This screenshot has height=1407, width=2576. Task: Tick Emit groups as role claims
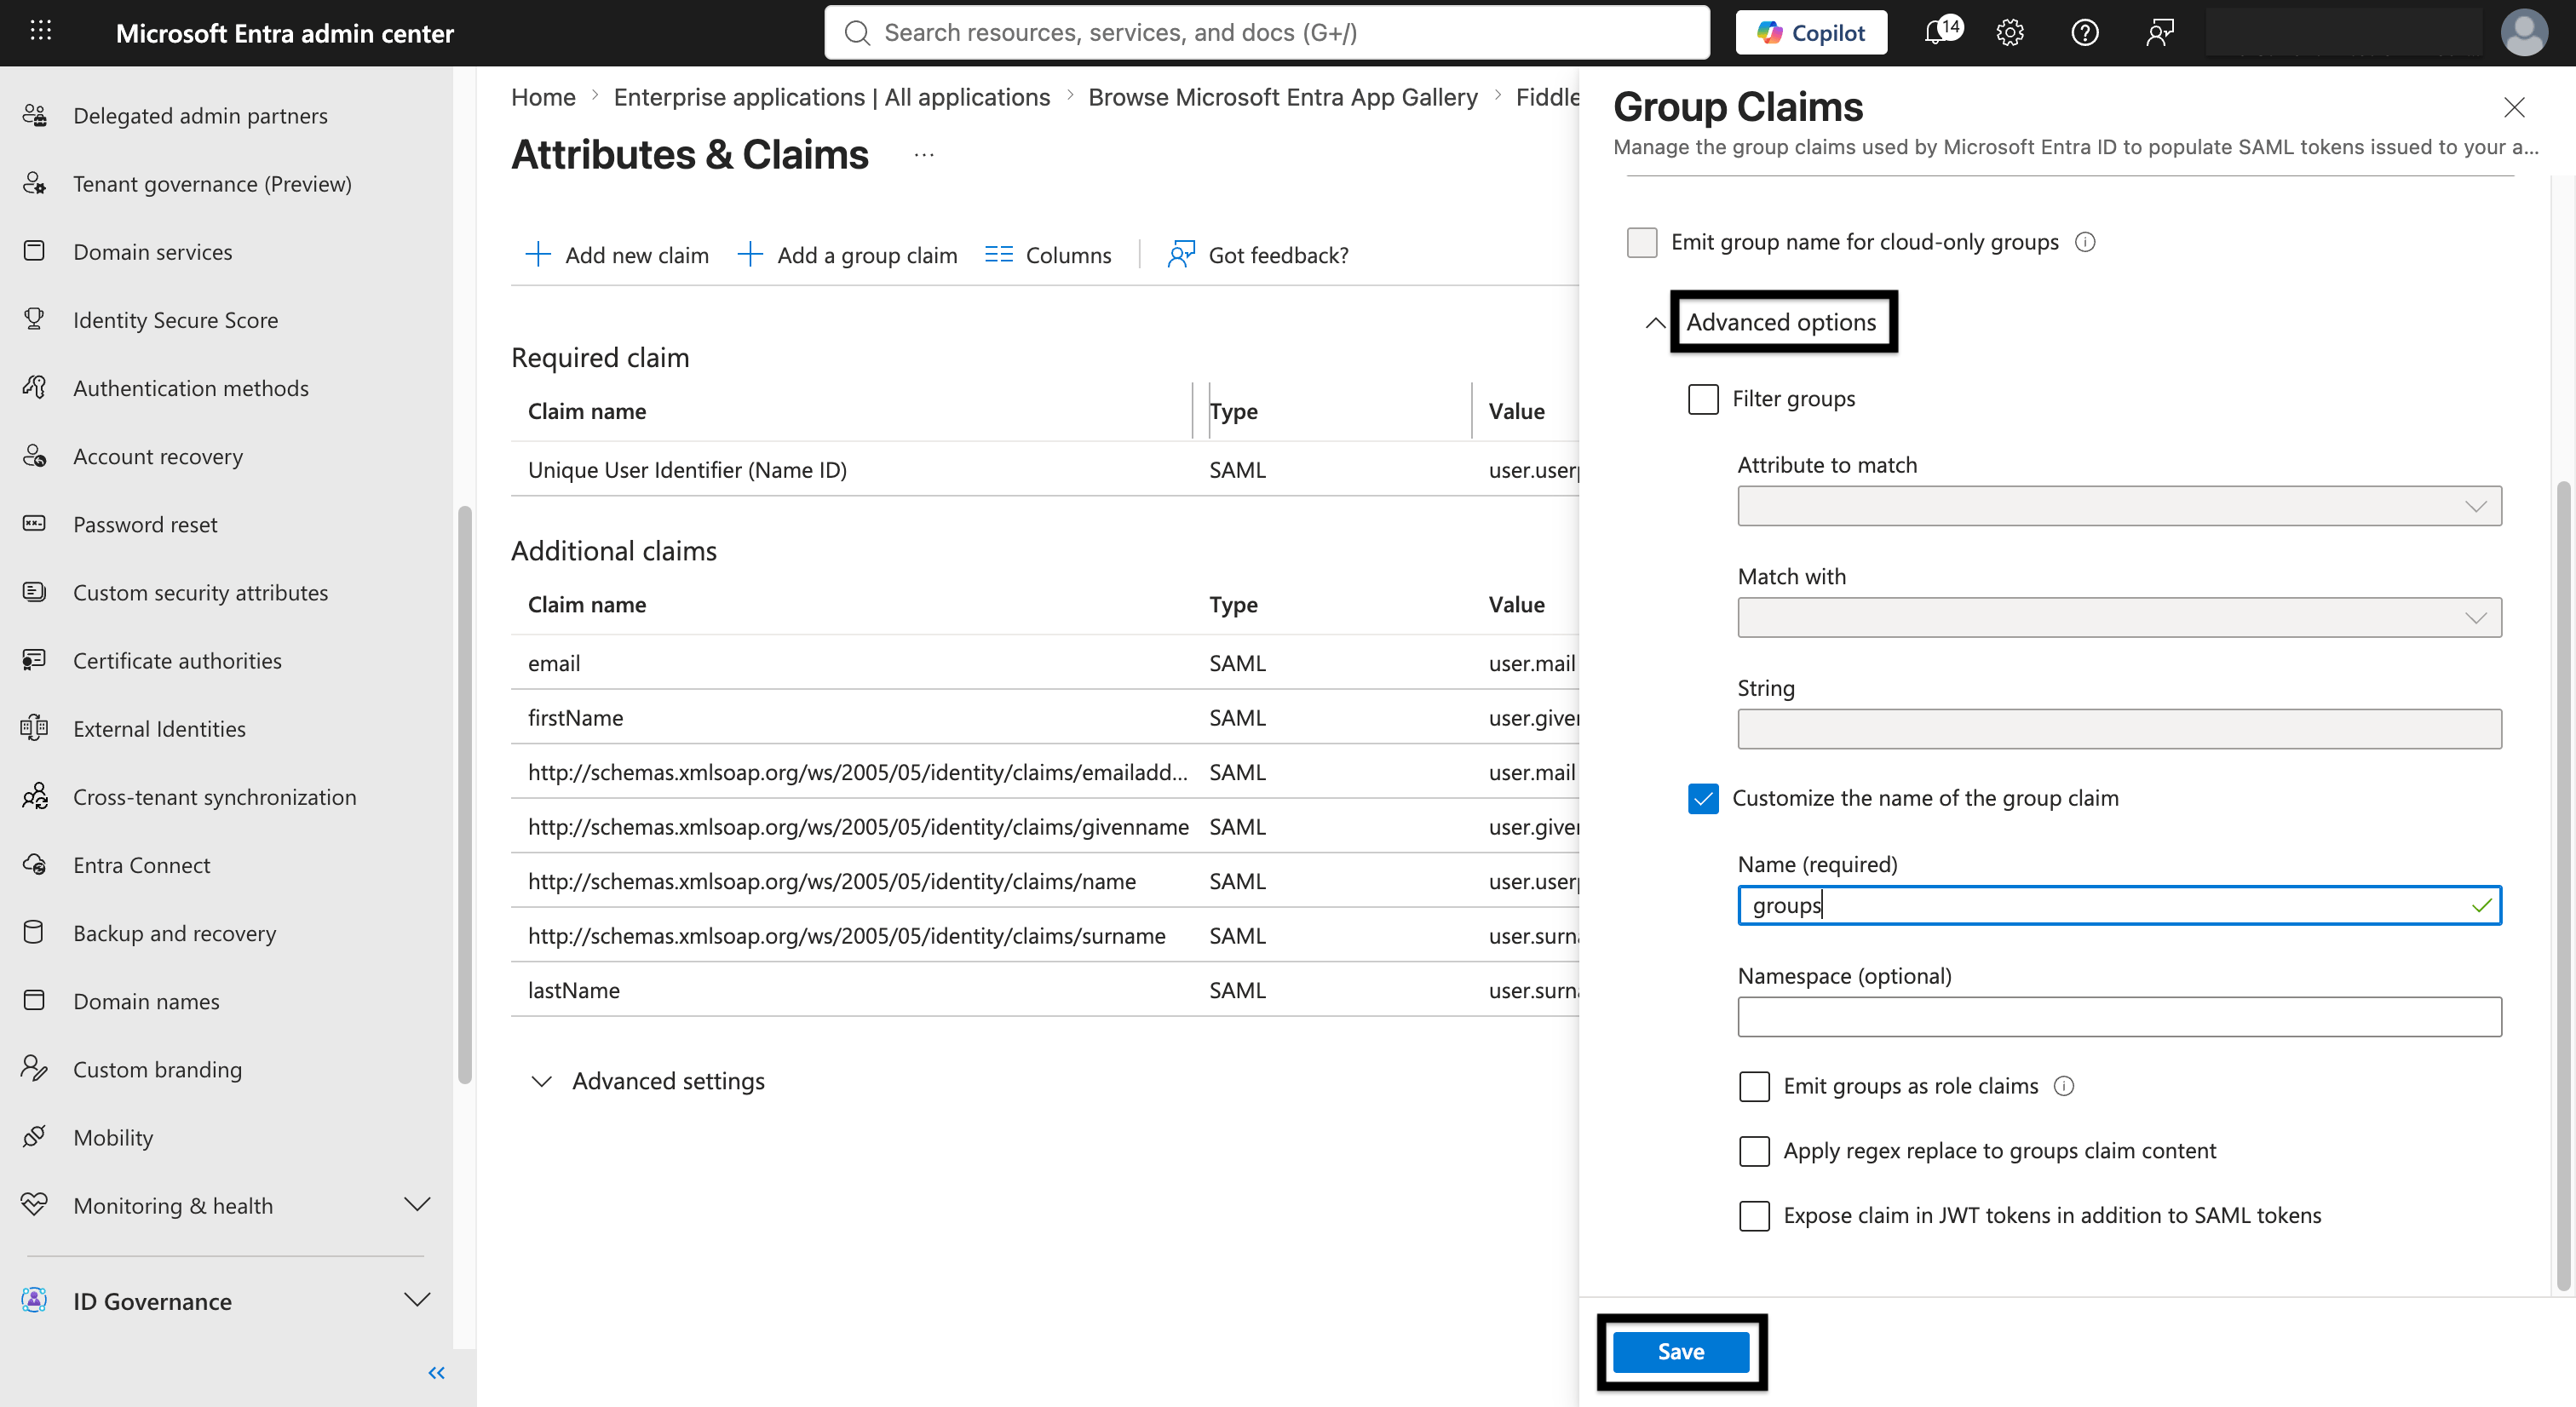click(1754, 1086)
